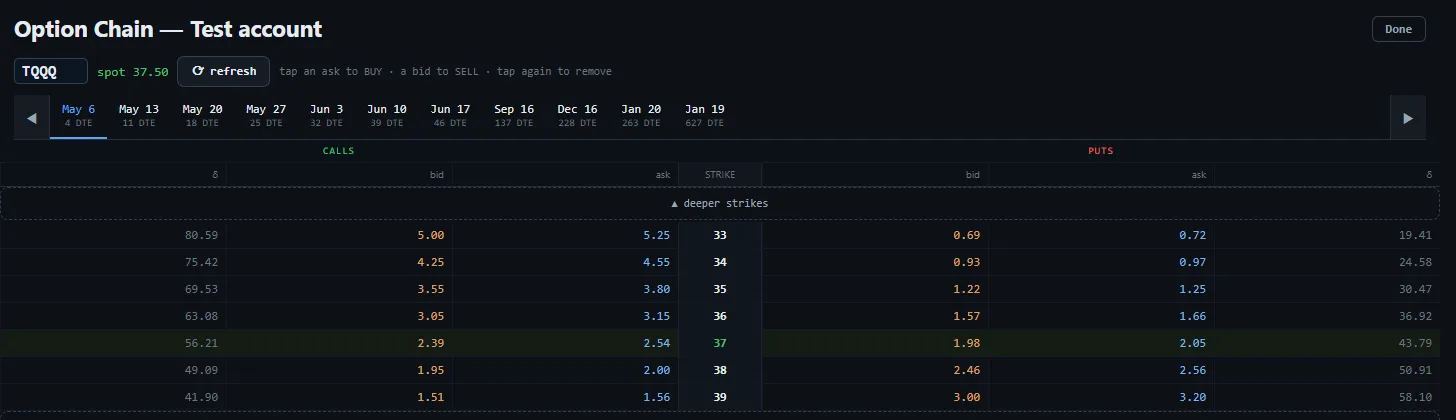The image size is (1456, 420).
Task: Click the left arrow to see earlier expirations
Action: pos(32,118)
